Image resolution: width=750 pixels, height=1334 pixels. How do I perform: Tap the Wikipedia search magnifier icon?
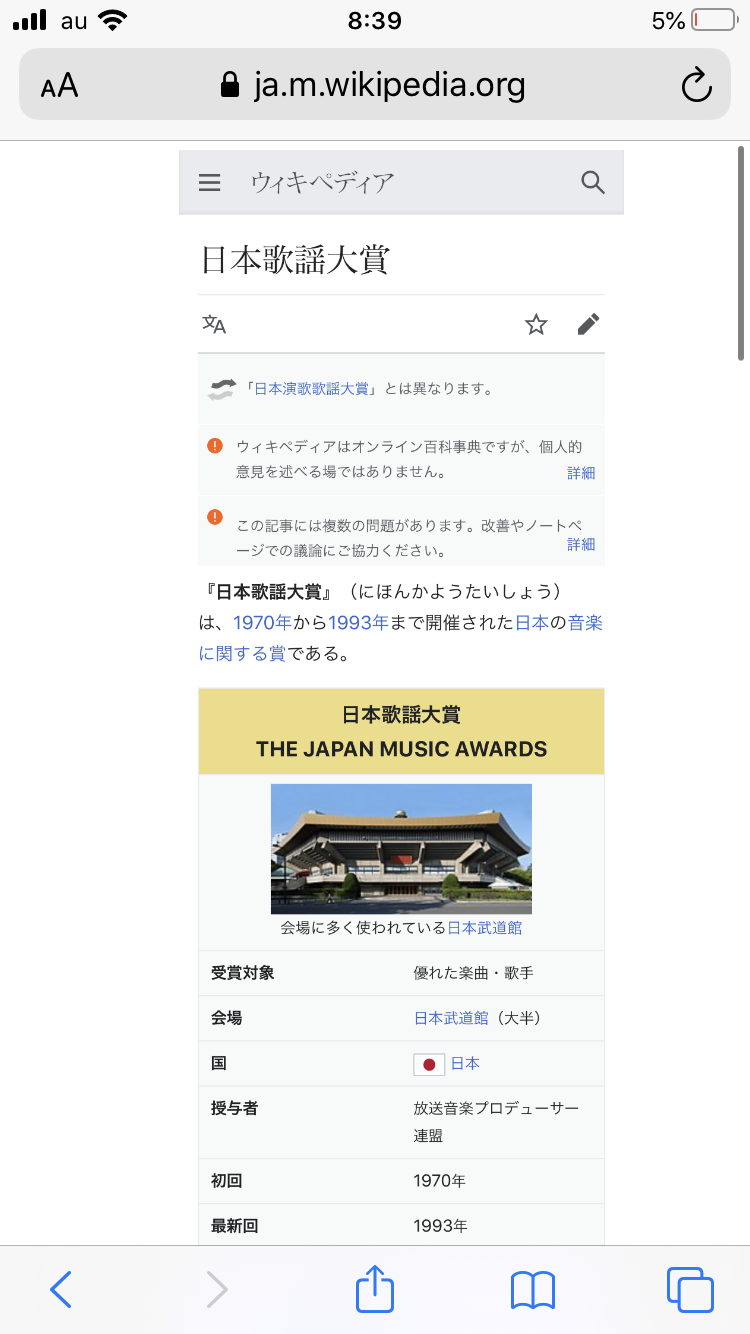click(593, 182)
